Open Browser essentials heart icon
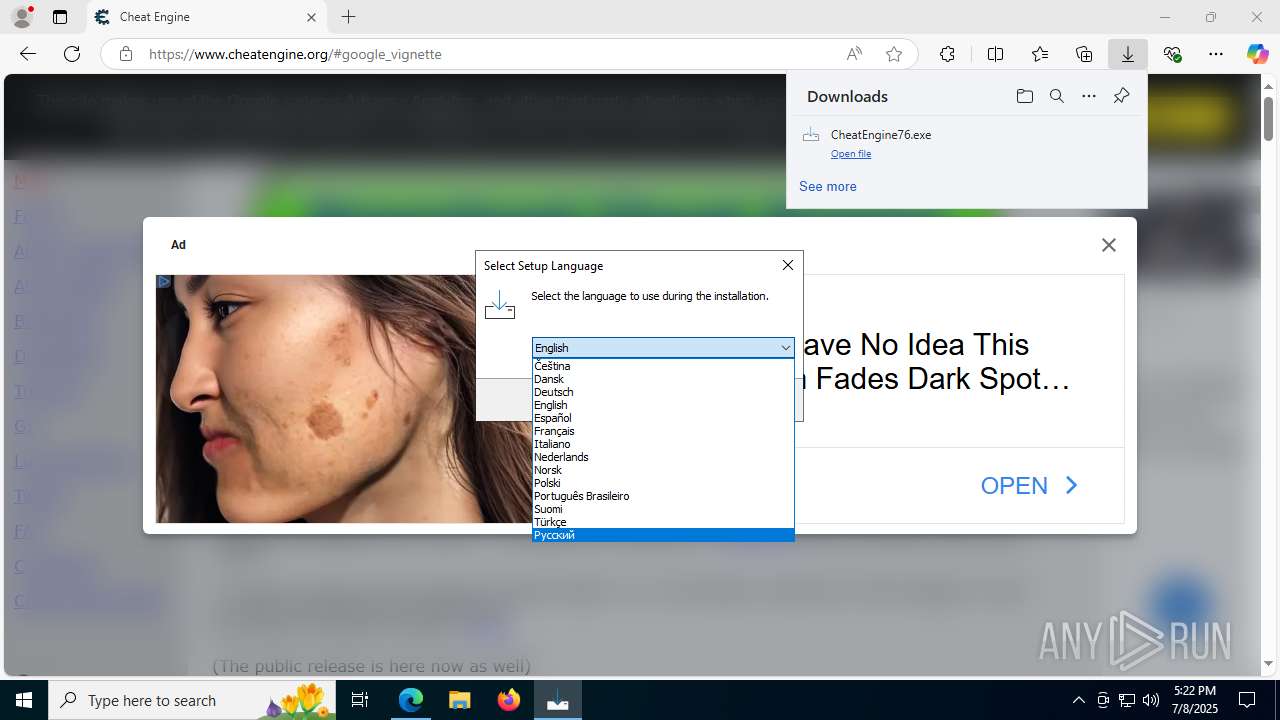The width and height of the screenshot is (1280, 720). point(1172,54)
